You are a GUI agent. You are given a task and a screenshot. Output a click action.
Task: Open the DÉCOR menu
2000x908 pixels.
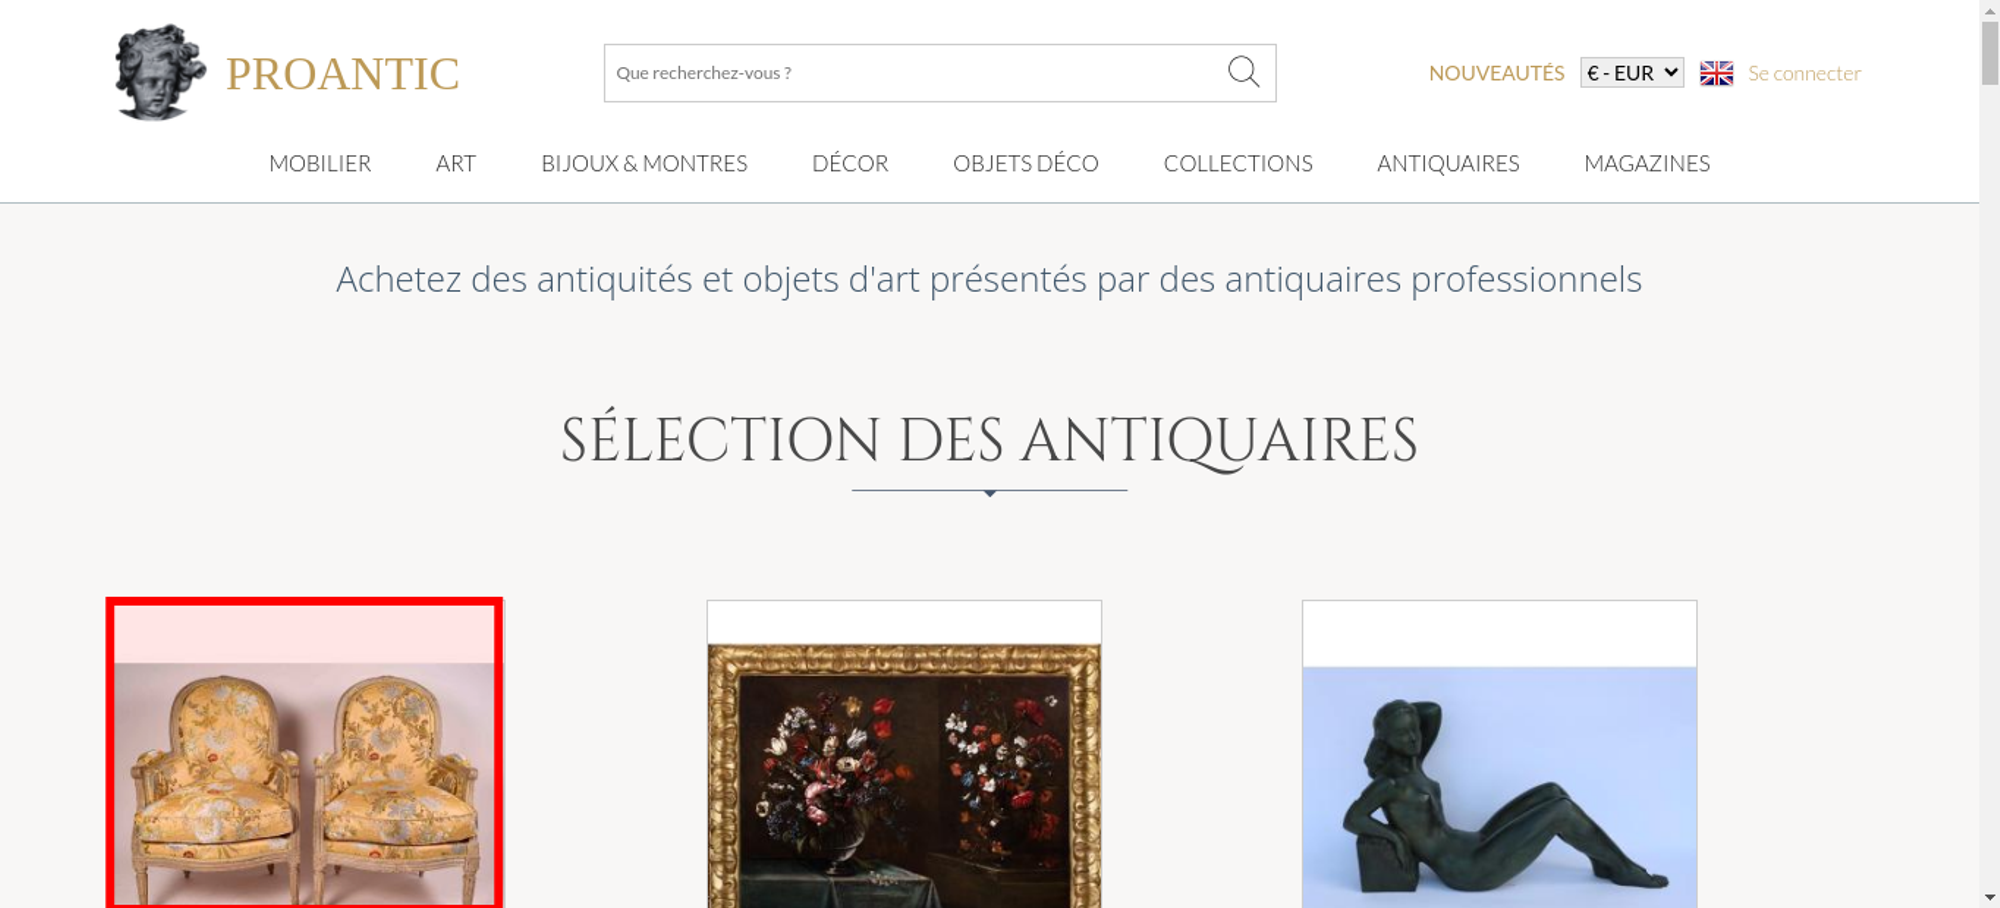pyautogui.click(x=850, y=163)
